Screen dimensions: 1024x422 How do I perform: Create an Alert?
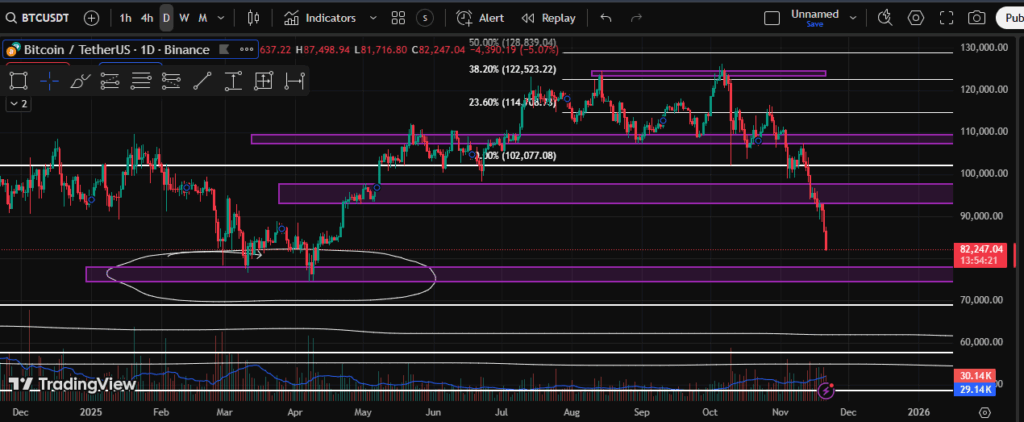(480, 18)
